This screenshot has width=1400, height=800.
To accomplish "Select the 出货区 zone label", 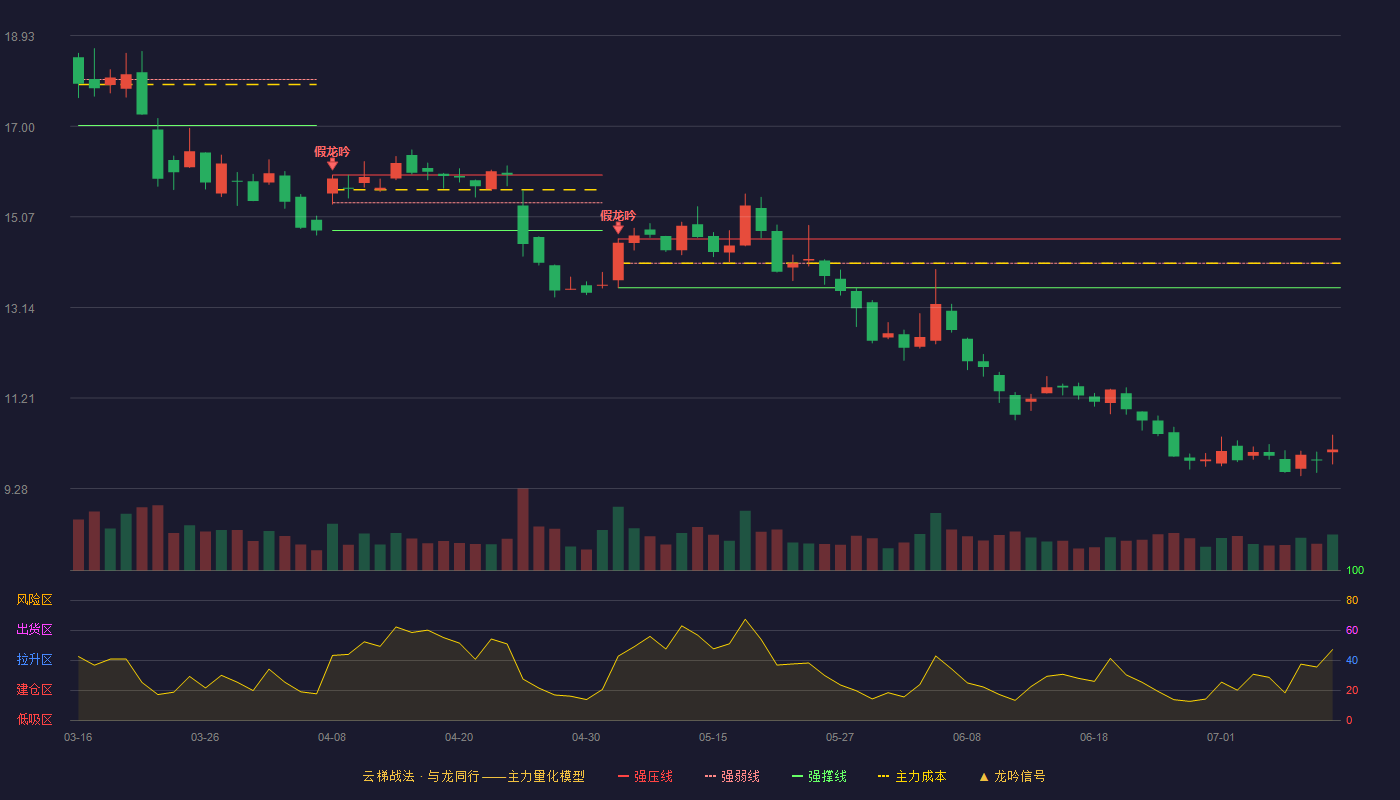I will click(x=34, y=630).
